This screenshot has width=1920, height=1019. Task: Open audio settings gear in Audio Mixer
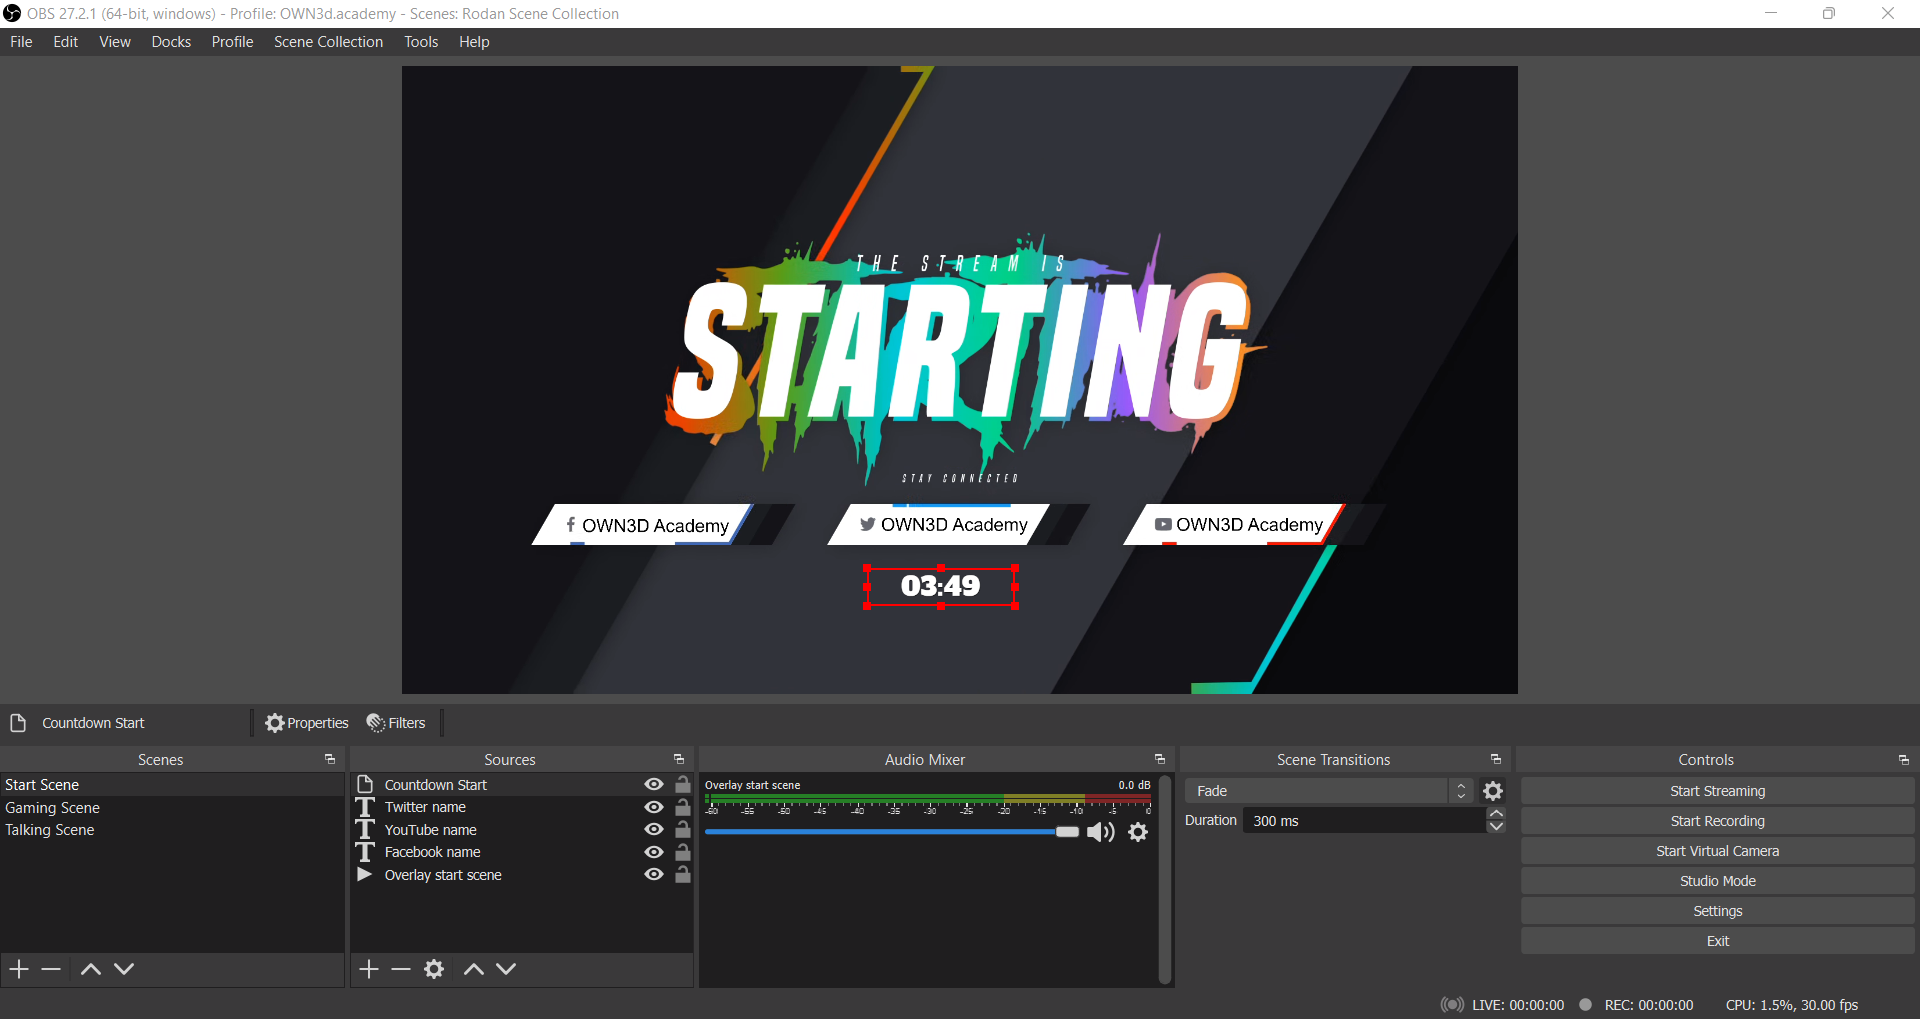(x=1138, y=832)
